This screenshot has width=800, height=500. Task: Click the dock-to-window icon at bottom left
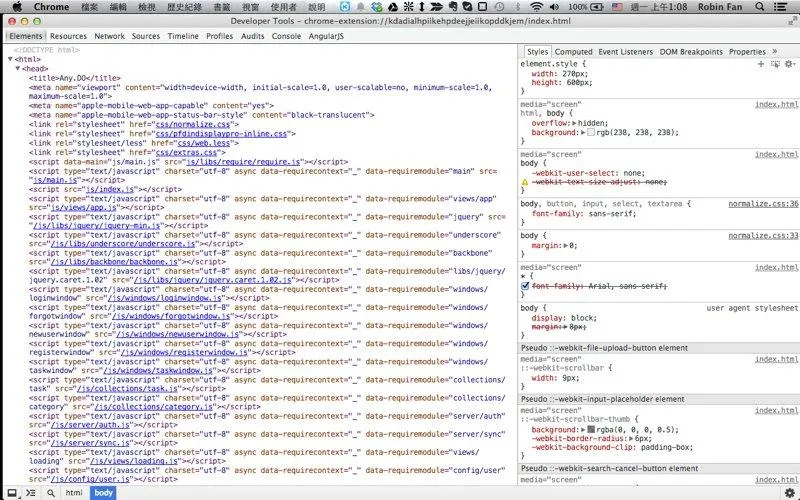click(x=10, y=493)
